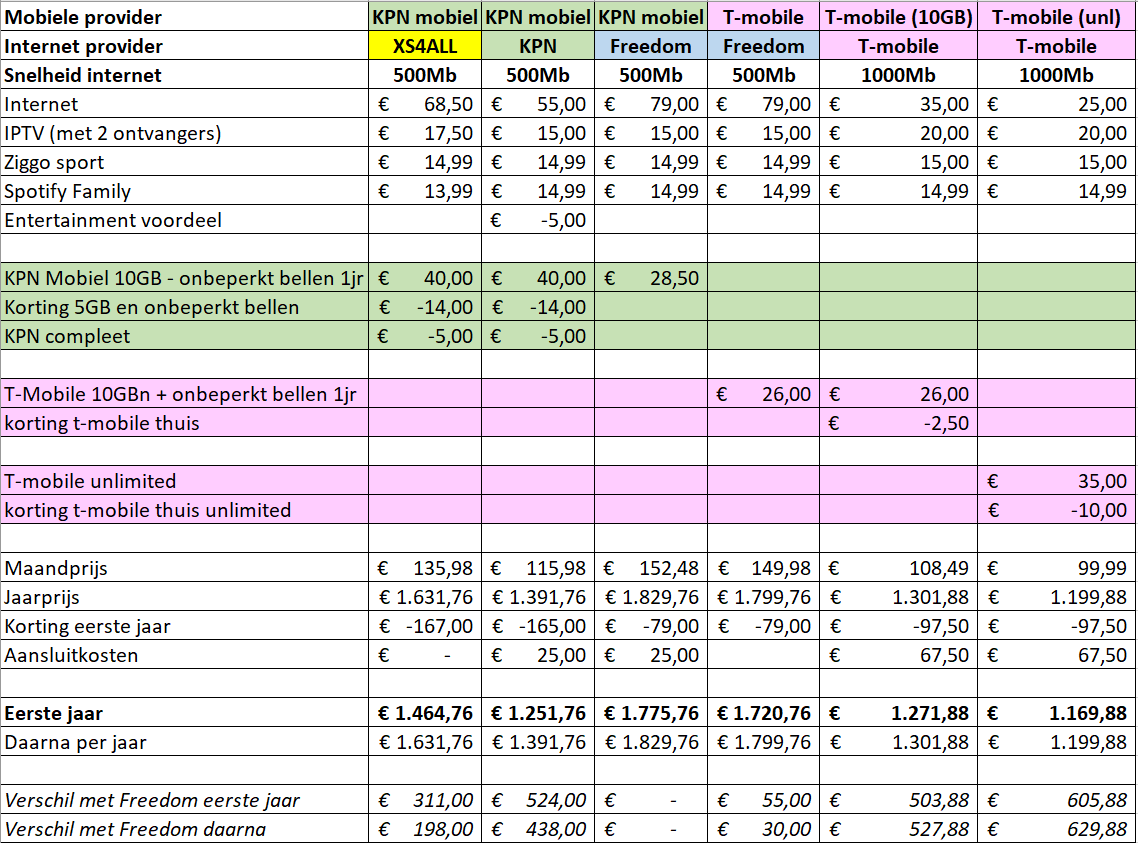This screenshot has height=843, width=1138.
Task: Select the -10,00 korting unlimited cell
Action: click(x=1057, y=510)
